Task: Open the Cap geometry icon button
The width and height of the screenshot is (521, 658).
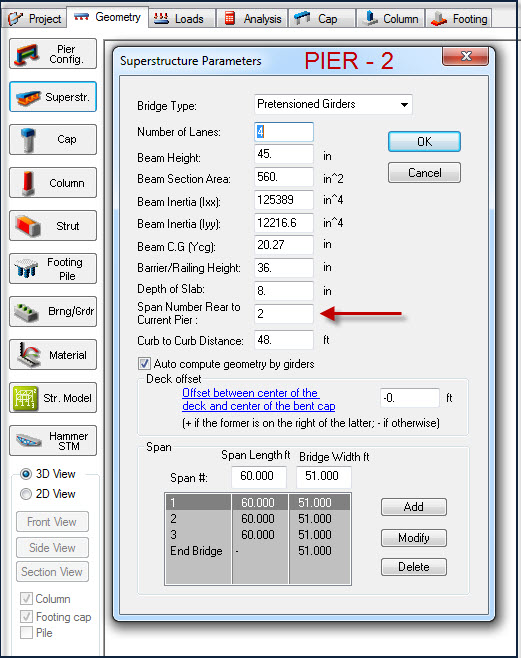Action: [53, 140]
